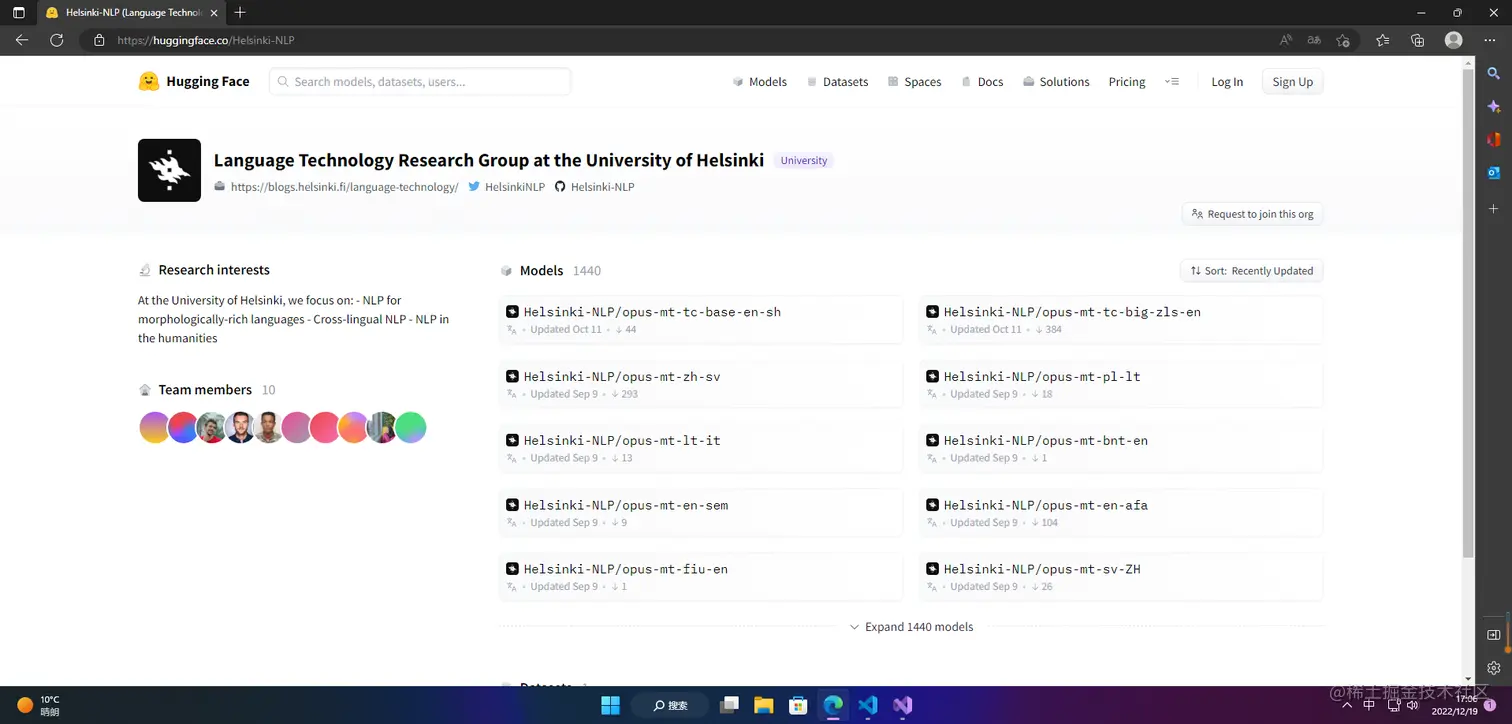Add a sidebar app with plus icon
The height and width of the screenshot is (724, 1512).
point(1494,208)
